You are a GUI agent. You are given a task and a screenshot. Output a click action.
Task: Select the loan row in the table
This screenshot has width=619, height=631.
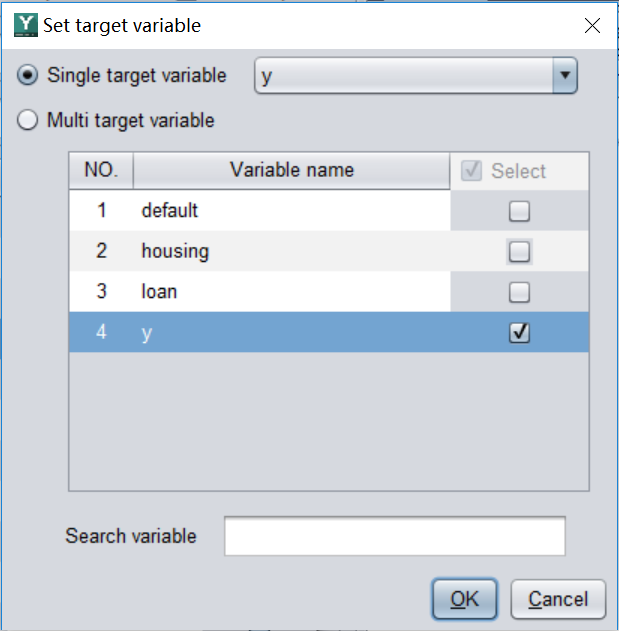[x=290, y=292]
